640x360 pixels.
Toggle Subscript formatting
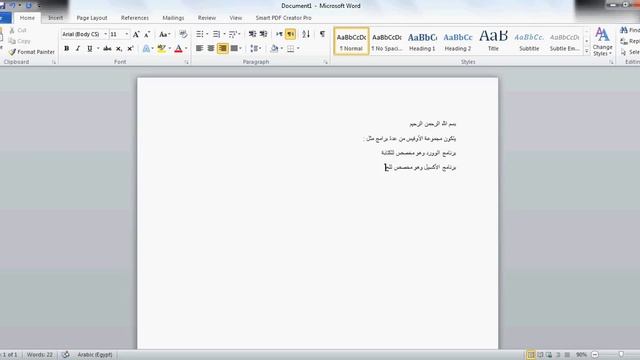click(119, 49)
